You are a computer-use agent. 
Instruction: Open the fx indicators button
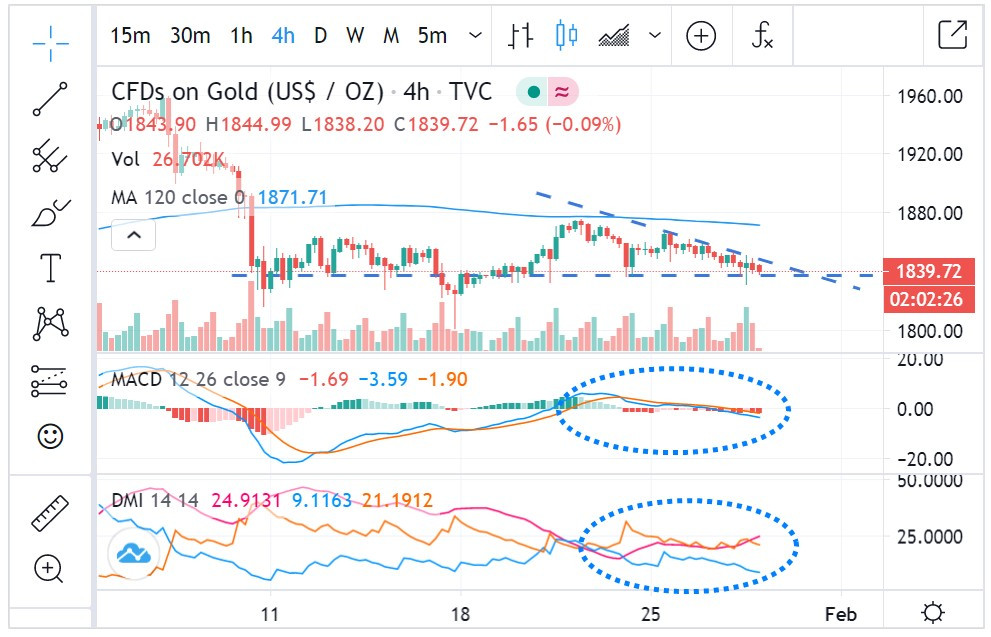762,36
